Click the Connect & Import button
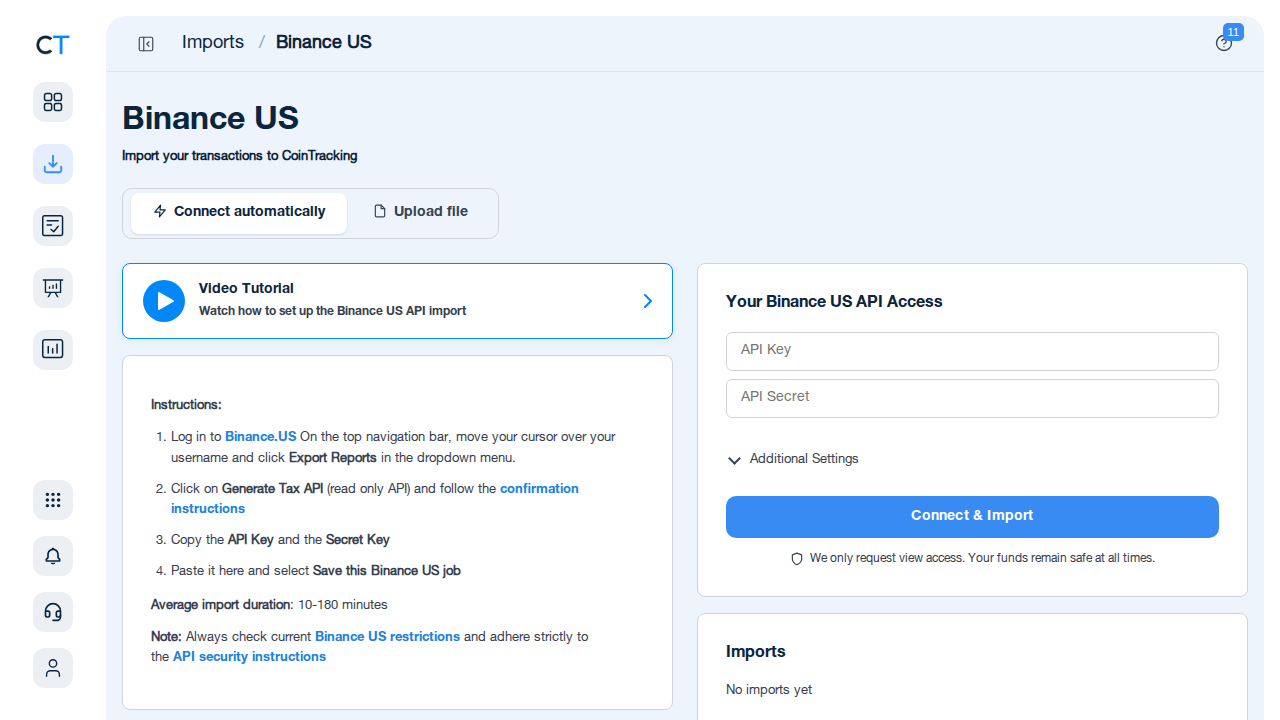This screenshot has width=1280, height=720. pyautogui.click(x=972, y=517)
